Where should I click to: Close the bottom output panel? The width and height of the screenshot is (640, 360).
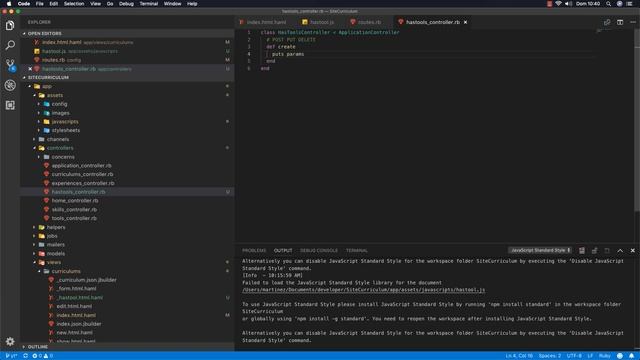(x=633, y=250)
